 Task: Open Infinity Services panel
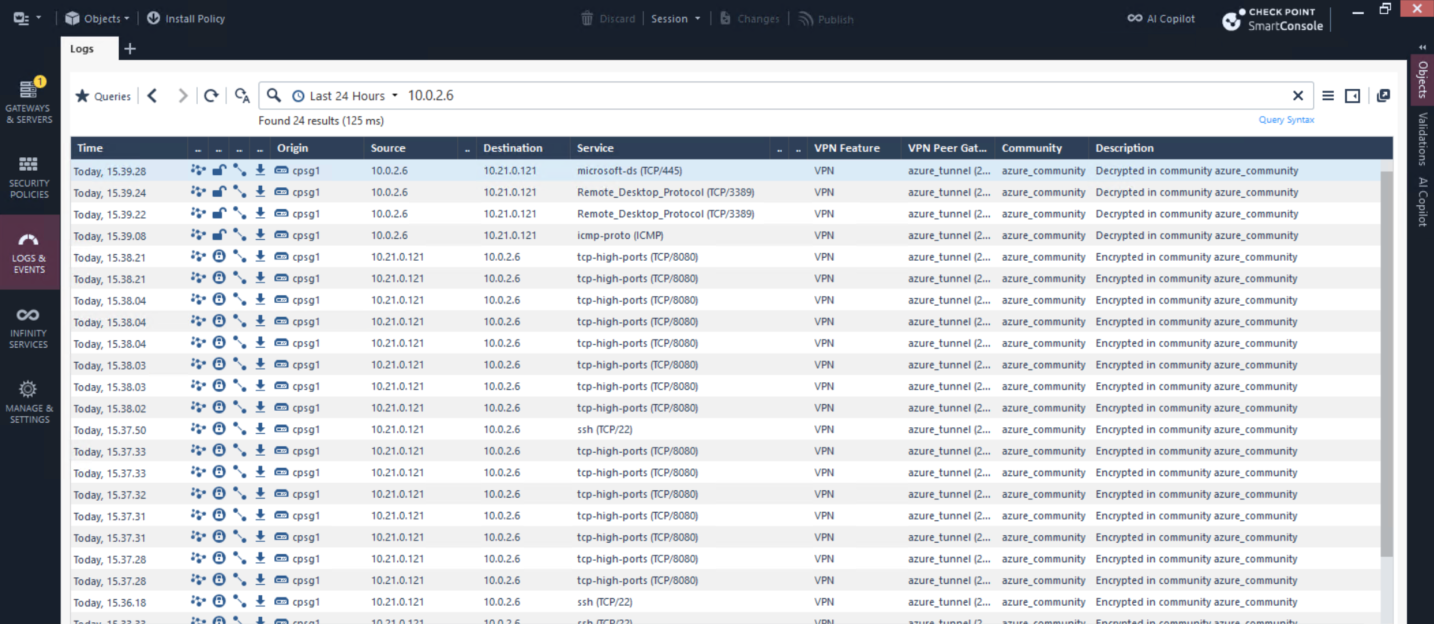[29, 328]
